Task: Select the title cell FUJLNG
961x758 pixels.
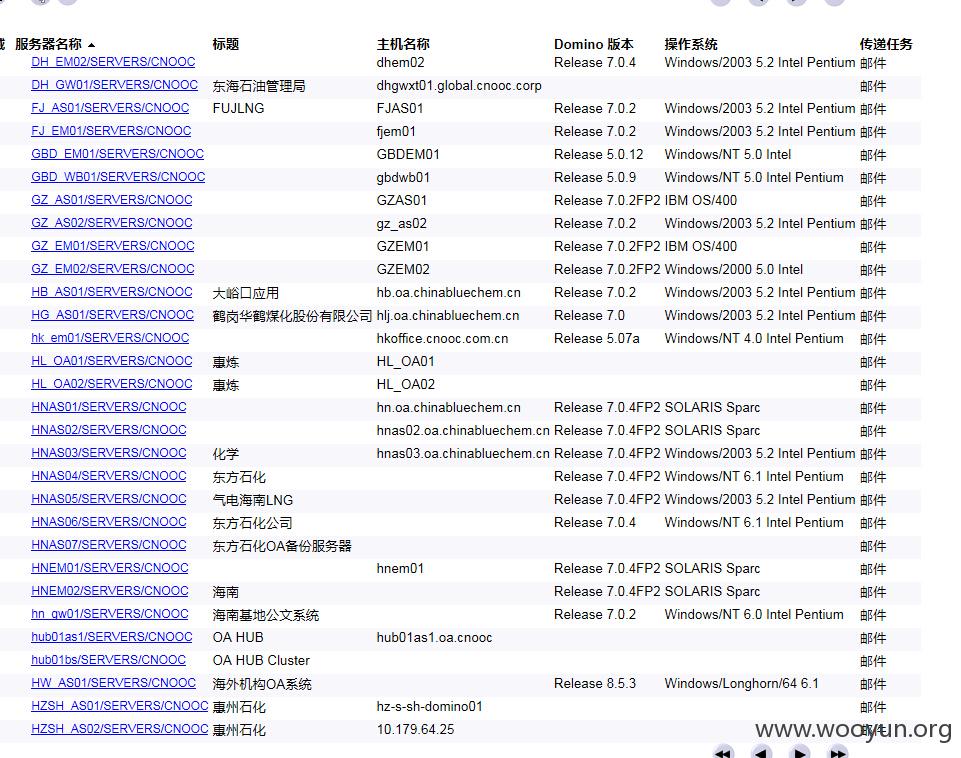Action: coord(238,108)
